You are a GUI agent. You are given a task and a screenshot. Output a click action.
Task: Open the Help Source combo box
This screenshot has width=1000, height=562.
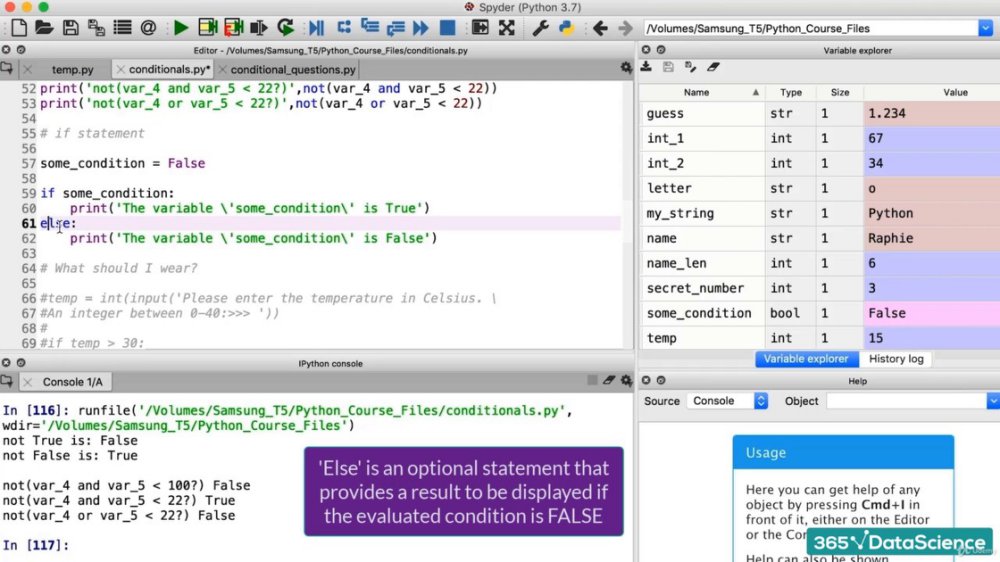click(727, 401)
